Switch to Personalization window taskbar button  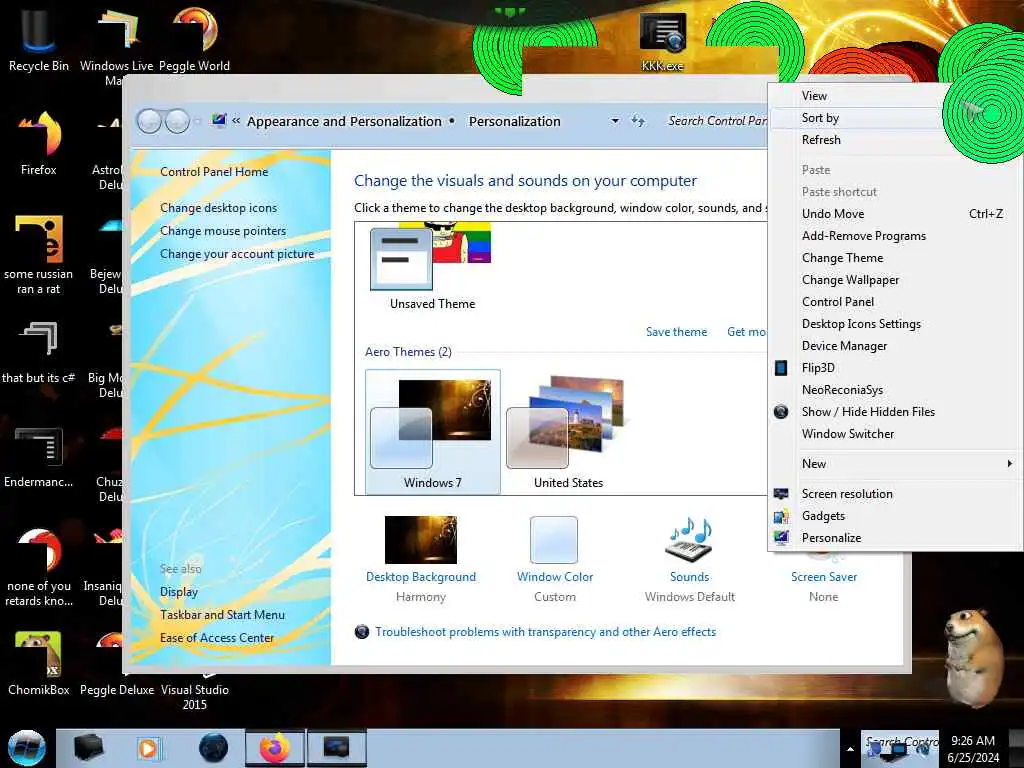click(337, 748)
